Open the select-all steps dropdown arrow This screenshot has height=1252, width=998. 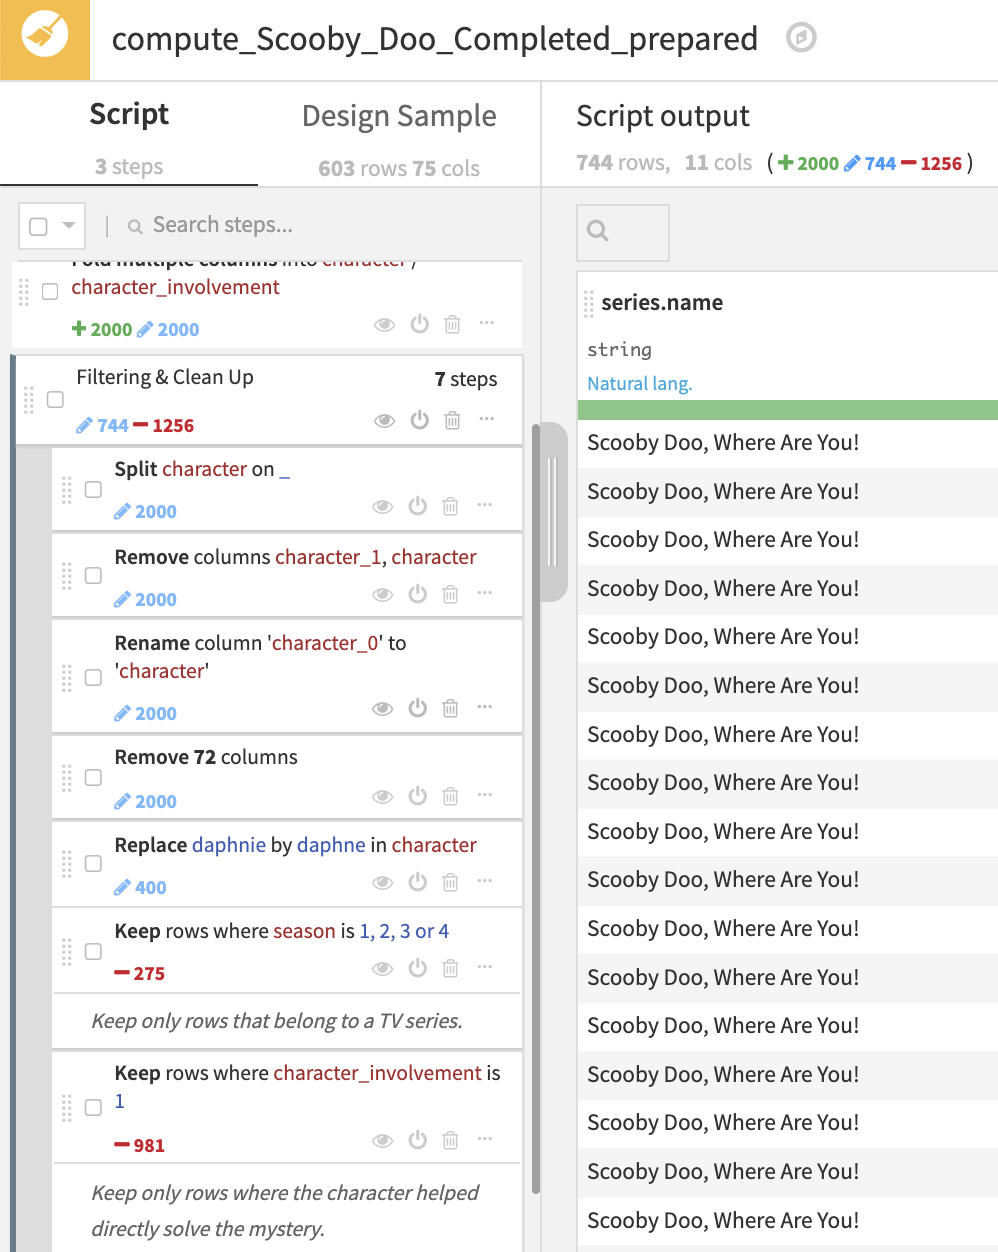coord(69,226)
